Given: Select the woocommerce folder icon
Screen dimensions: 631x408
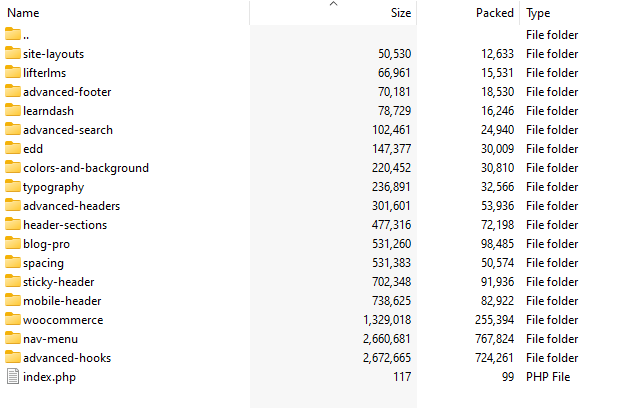Looking at the screenshot, I should pos(12,320).
